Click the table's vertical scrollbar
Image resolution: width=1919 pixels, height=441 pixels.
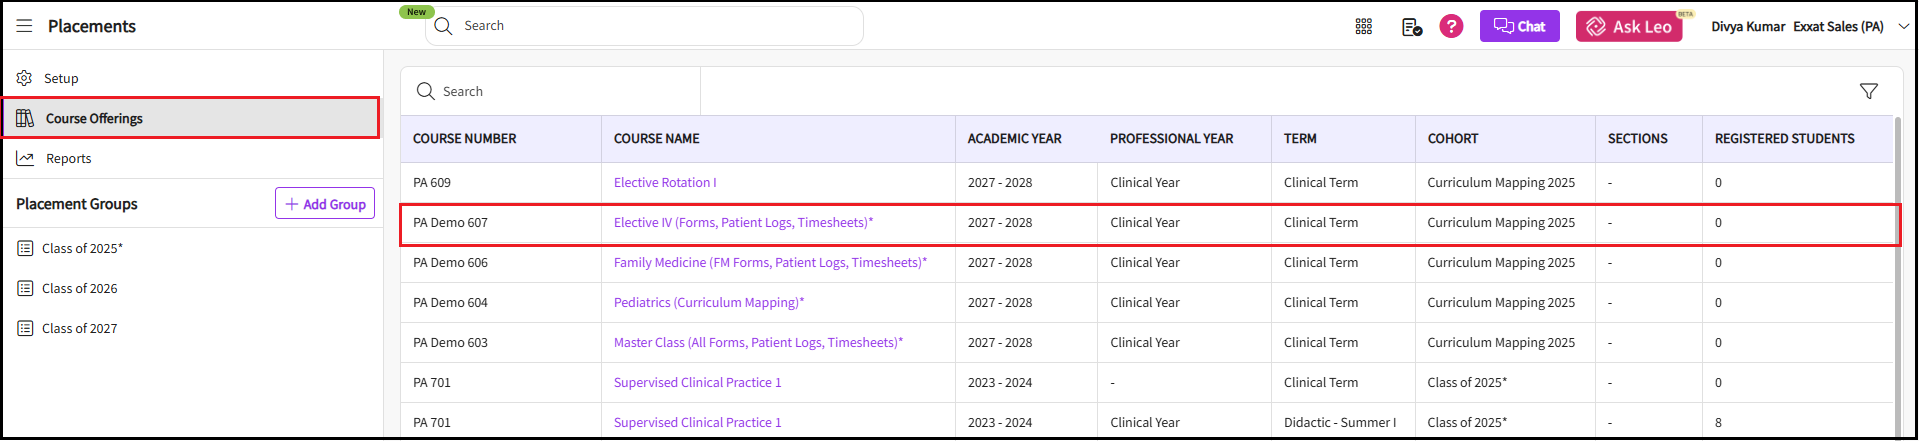click(x=1897, y=280)
